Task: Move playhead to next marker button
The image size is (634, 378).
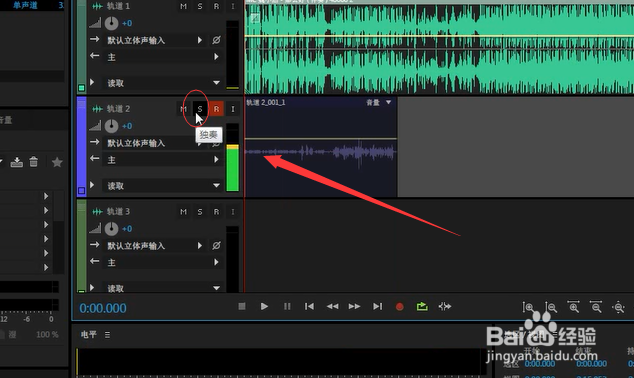Action: pos(377,306)
